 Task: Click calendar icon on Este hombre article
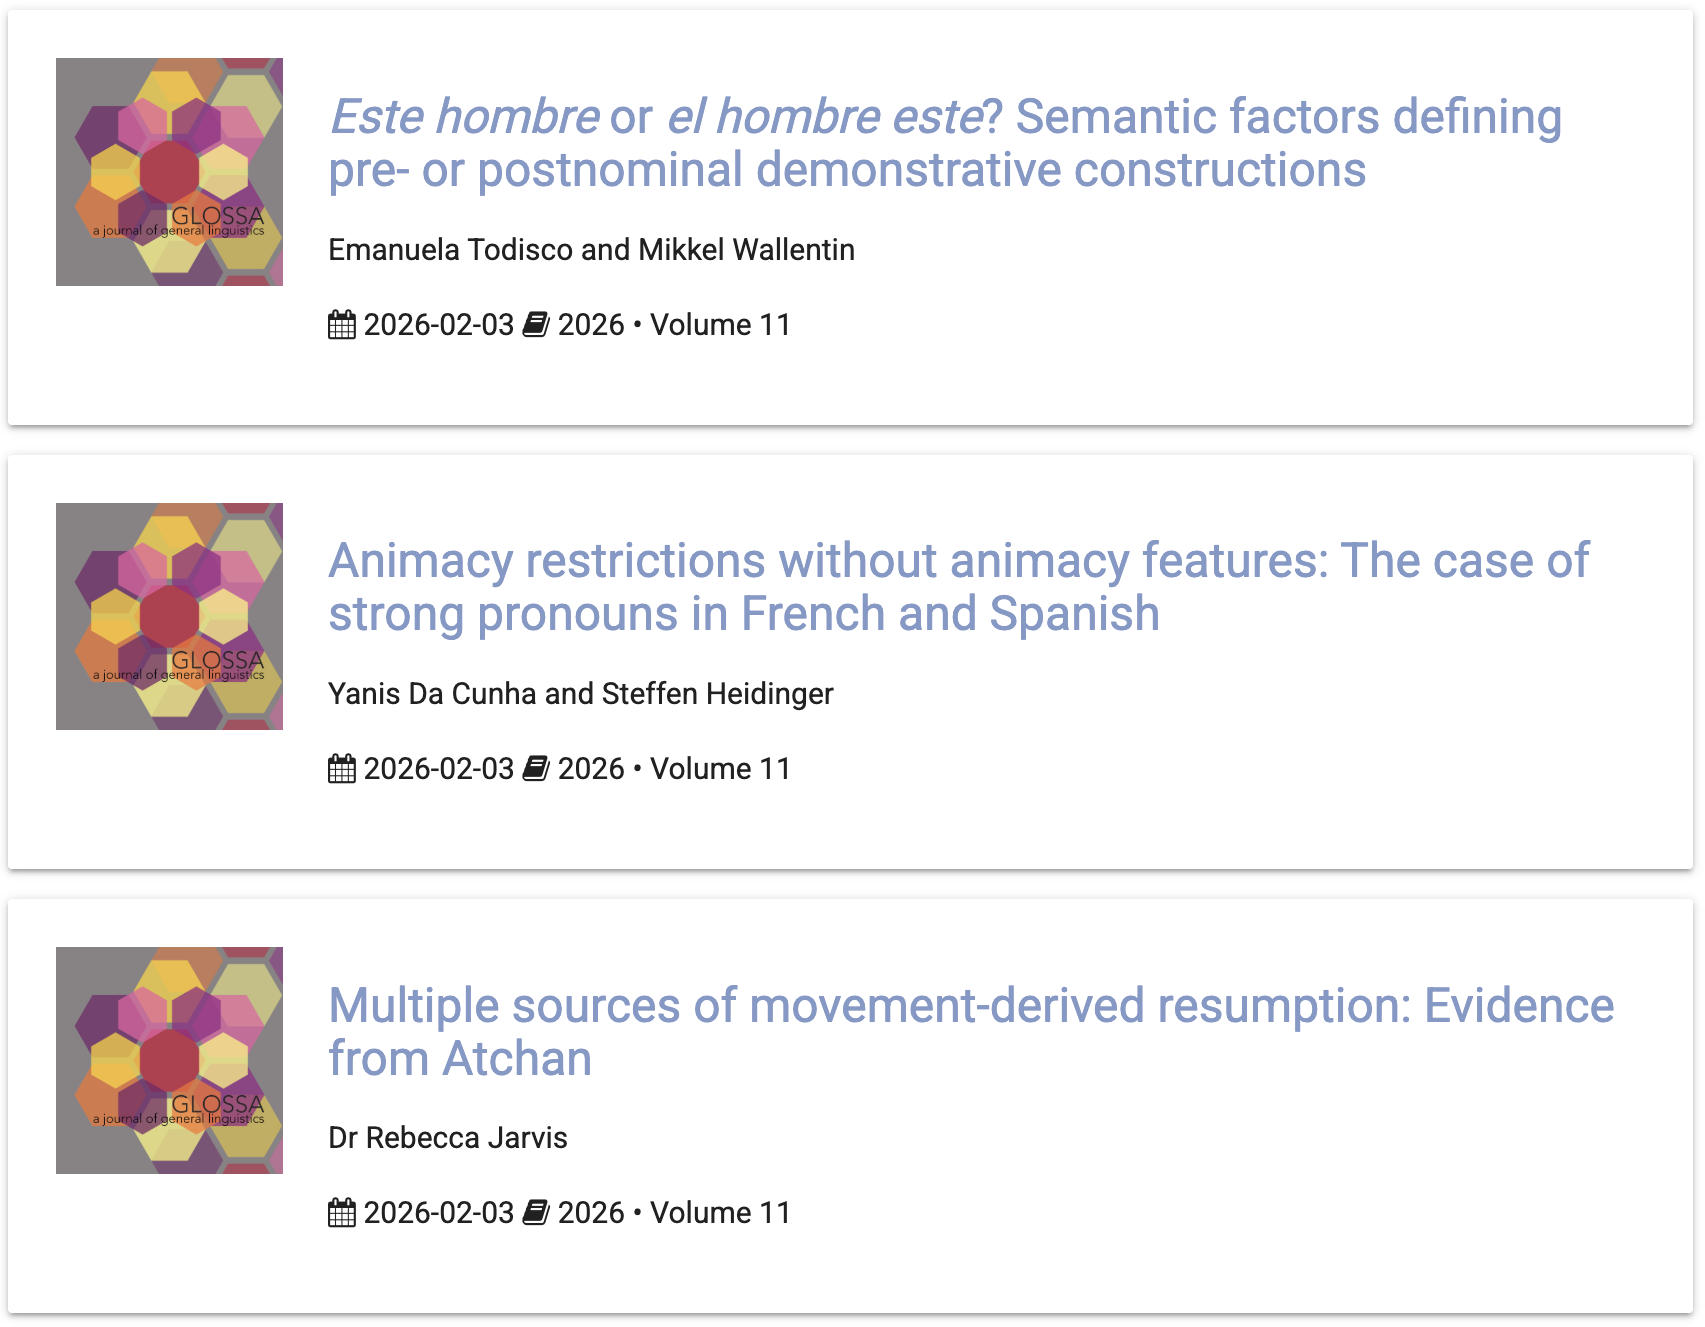342,325
